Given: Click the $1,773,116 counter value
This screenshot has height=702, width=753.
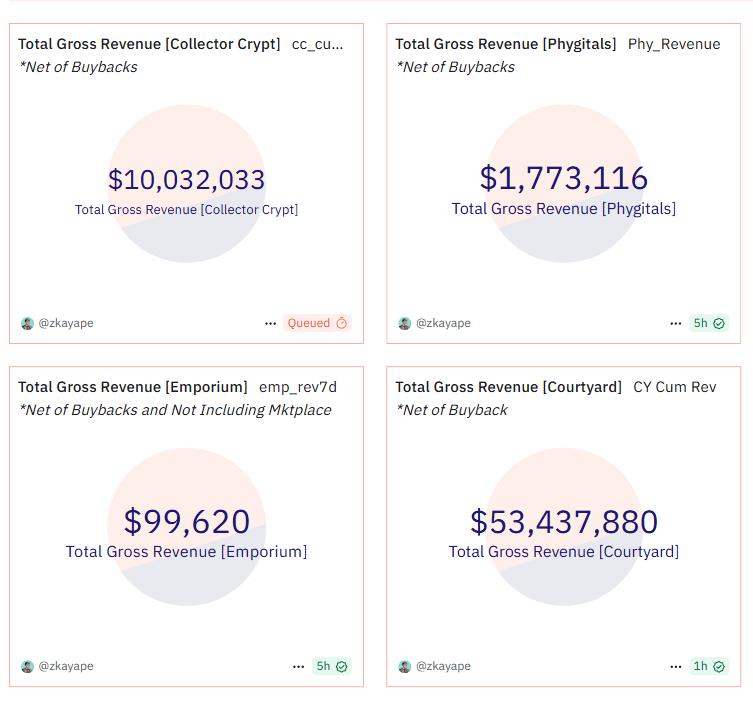Looking at the screenshot, I should (564, 179).
